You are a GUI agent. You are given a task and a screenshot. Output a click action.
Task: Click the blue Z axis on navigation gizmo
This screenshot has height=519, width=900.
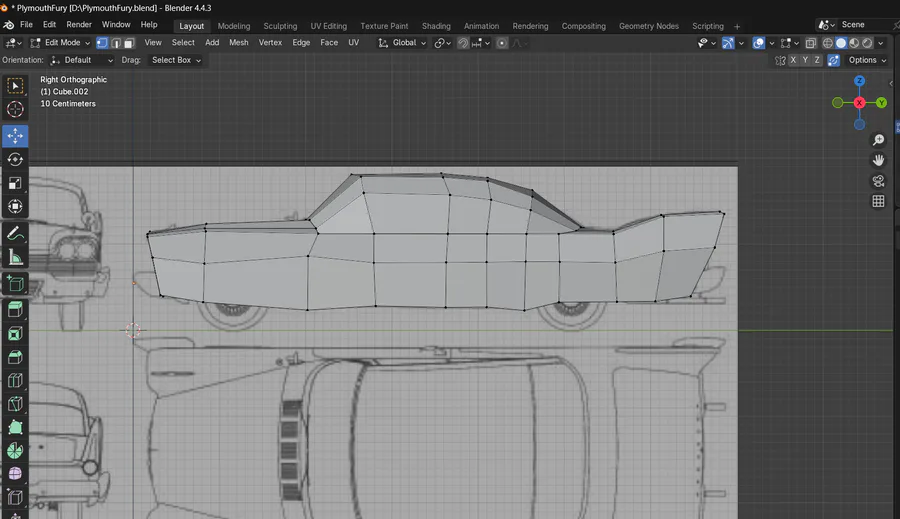click(x=859, y=81)
